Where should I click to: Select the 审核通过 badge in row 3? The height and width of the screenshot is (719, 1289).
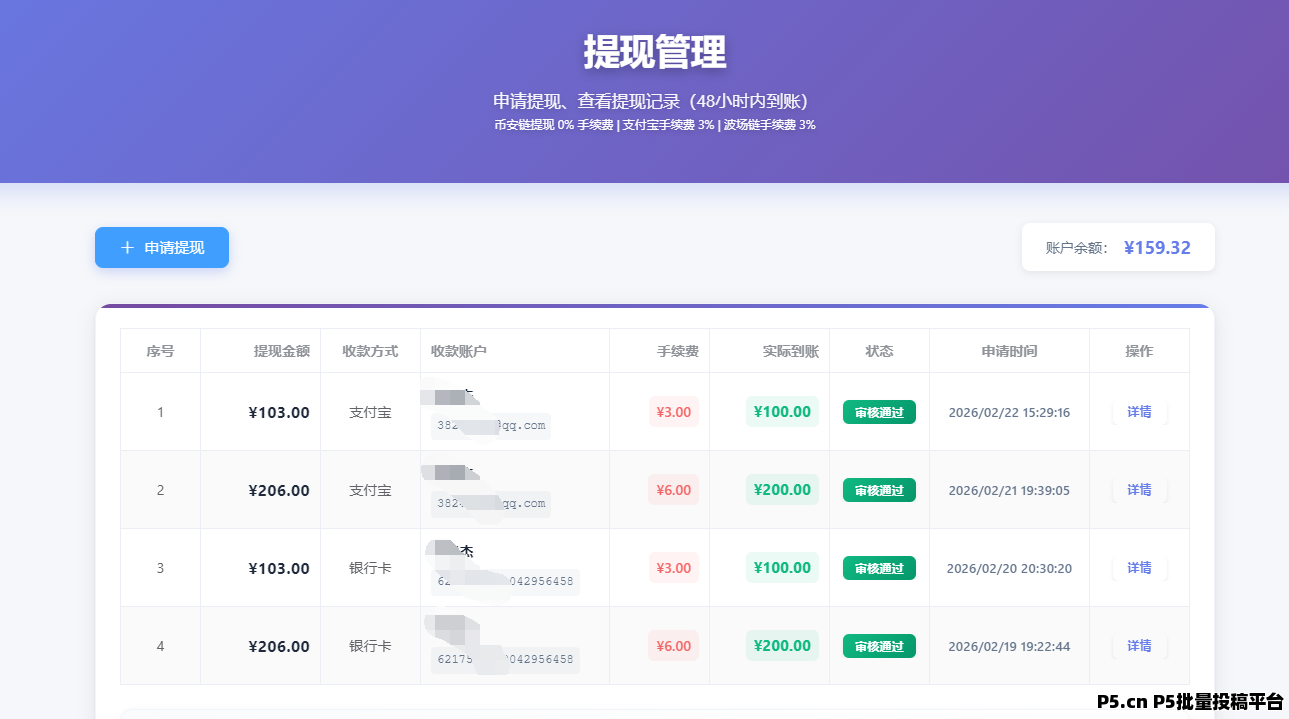[x=879, y=567]
